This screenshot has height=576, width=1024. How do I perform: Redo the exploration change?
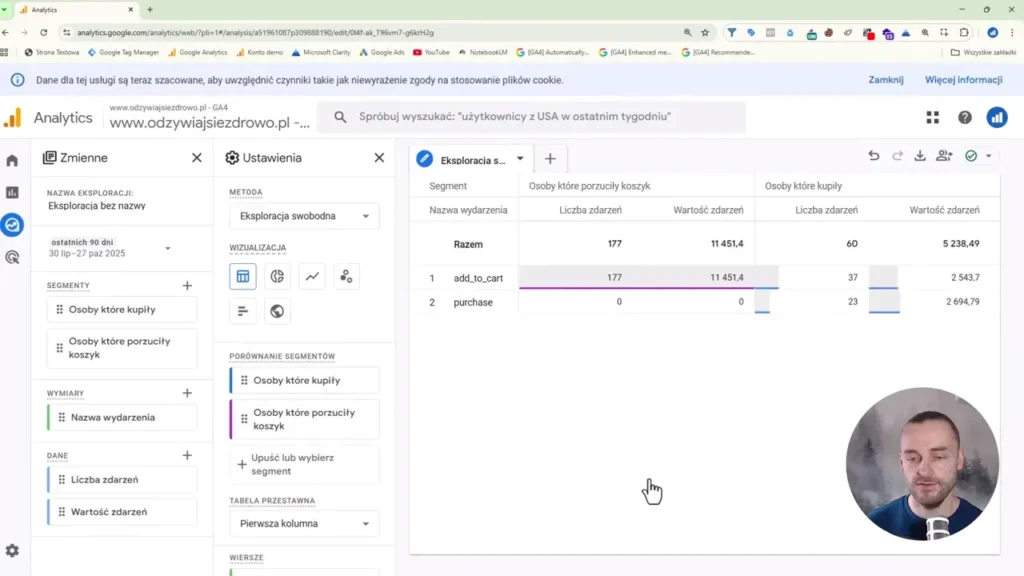tap(897, 156)
